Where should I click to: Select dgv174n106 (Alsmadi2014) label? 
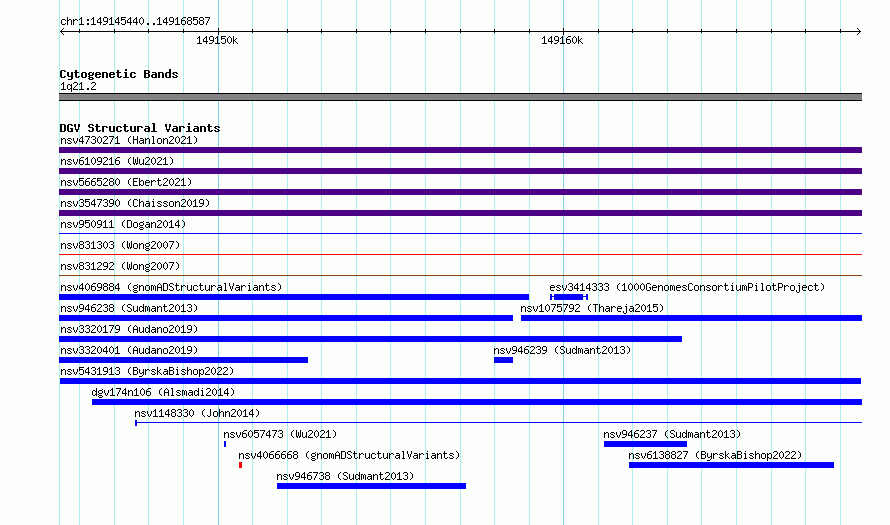click(163, 392)
